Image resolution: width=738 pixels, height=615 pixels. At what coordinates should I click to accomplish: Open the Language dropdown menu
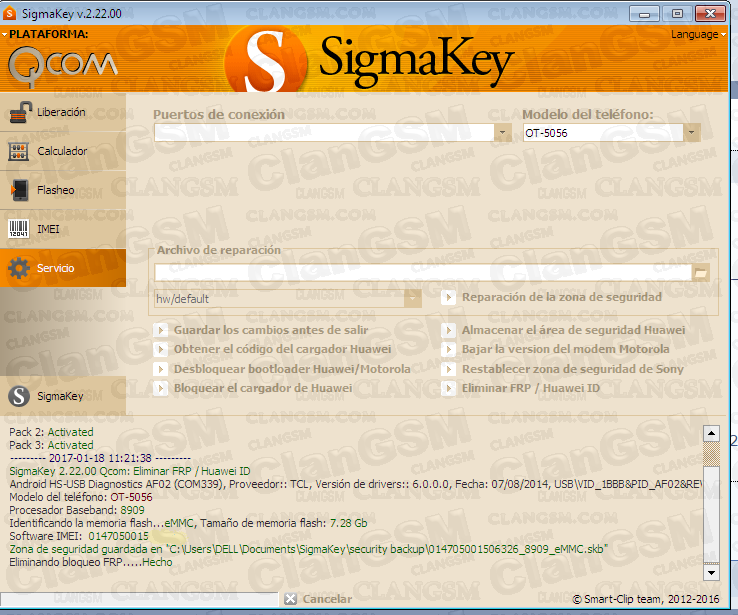tap(698, 34)
